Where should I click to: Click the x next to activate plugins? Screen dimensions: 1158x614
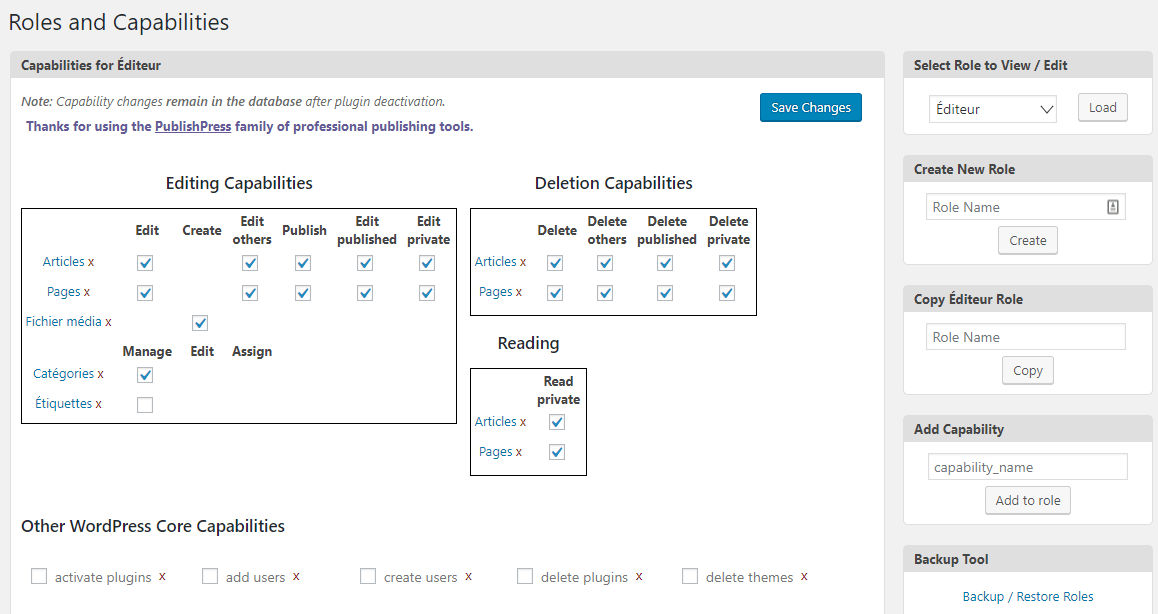click(162, 577)
